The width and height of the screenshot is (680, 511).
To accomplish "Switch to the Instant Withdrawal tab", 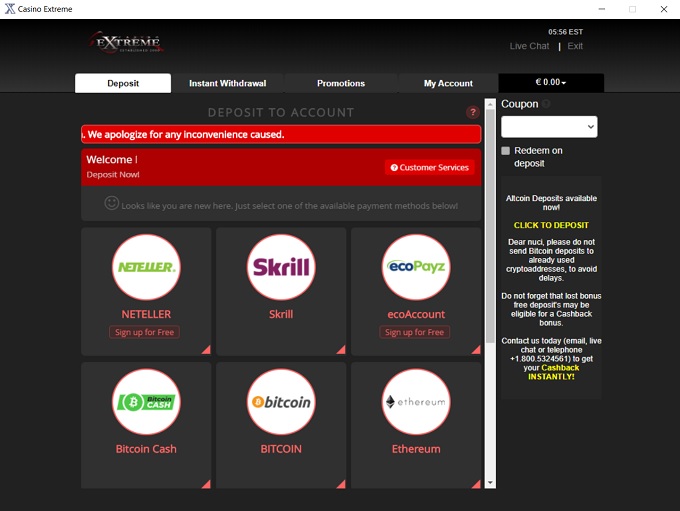I will 227,83.
